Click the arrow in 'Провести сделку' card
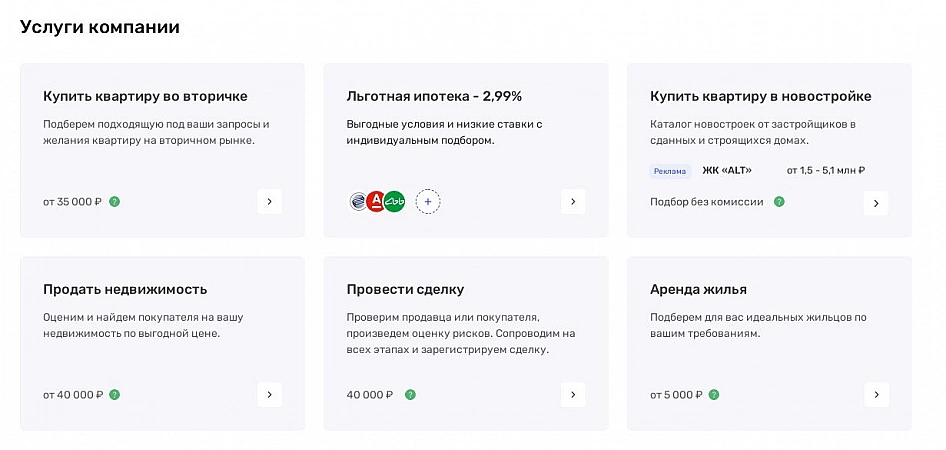Image resolution: width=946 pixels, height=450 pixels. click(x=573, y=395)
